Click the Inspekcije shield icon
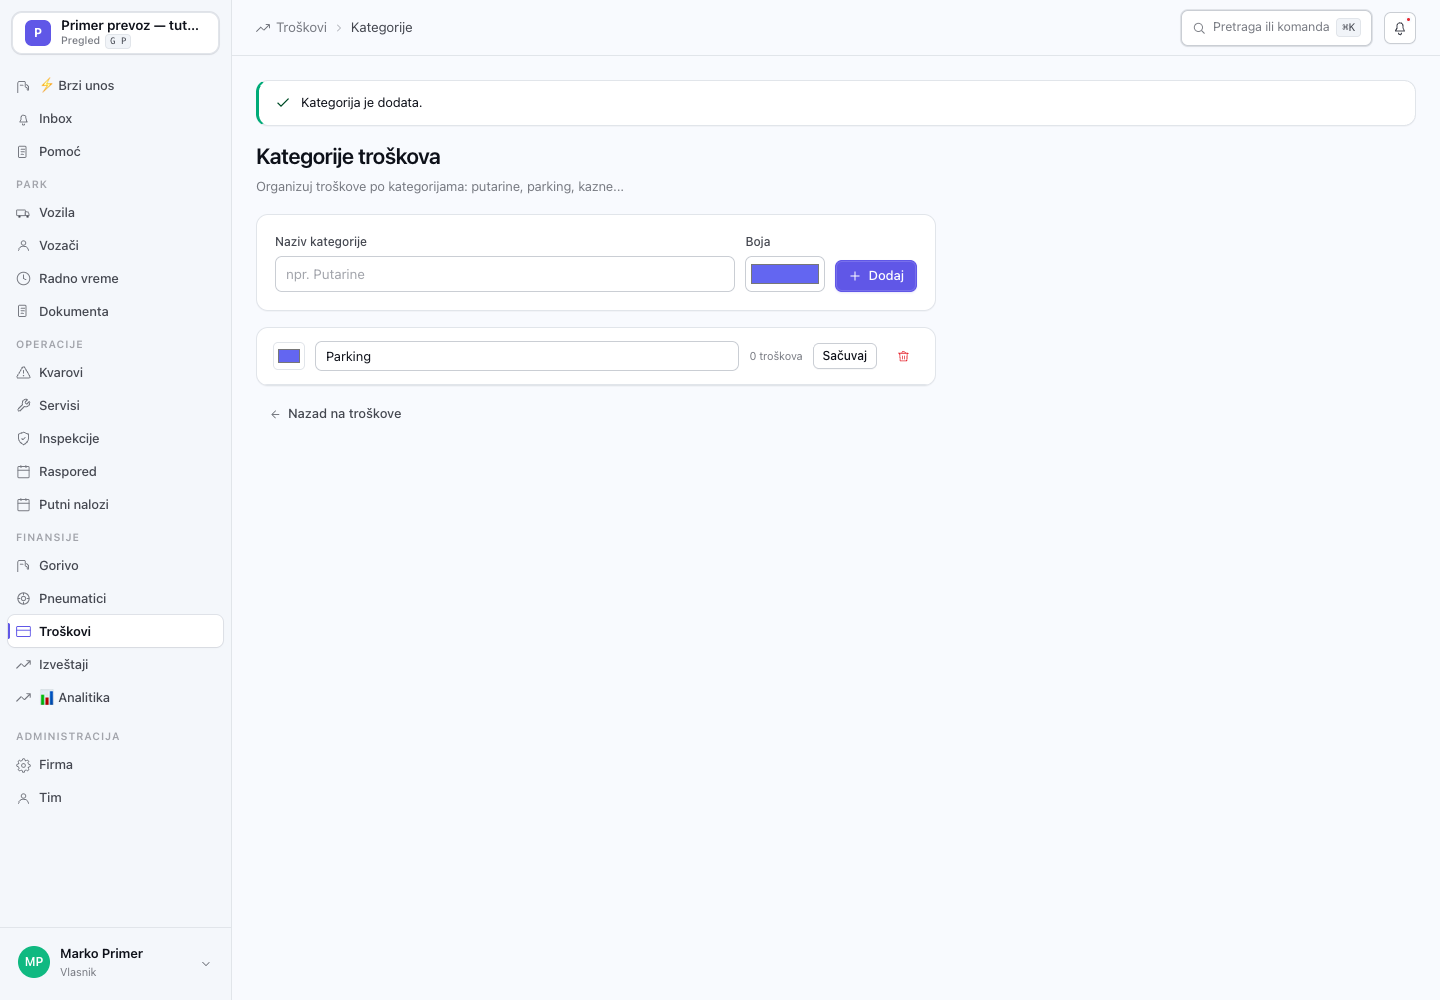 (23, 439)
